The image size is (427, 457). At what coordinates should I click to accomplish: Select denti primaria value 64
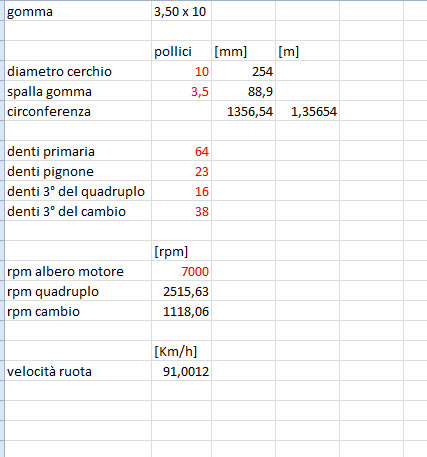(181, 151)
